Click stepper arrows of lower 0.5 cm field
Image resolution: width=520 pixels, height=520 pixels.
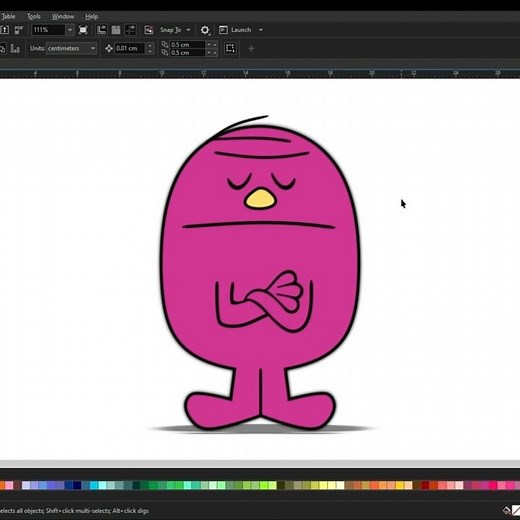coord(212,53)
